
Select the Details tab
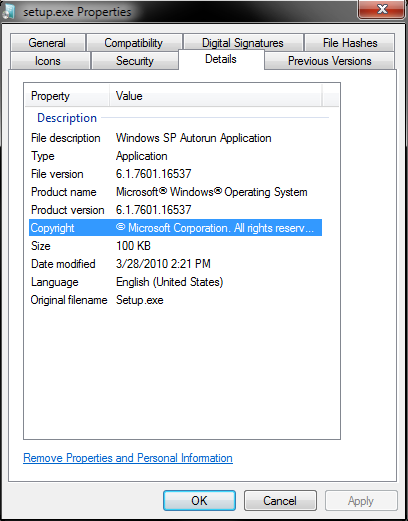(x=221, y=59)
